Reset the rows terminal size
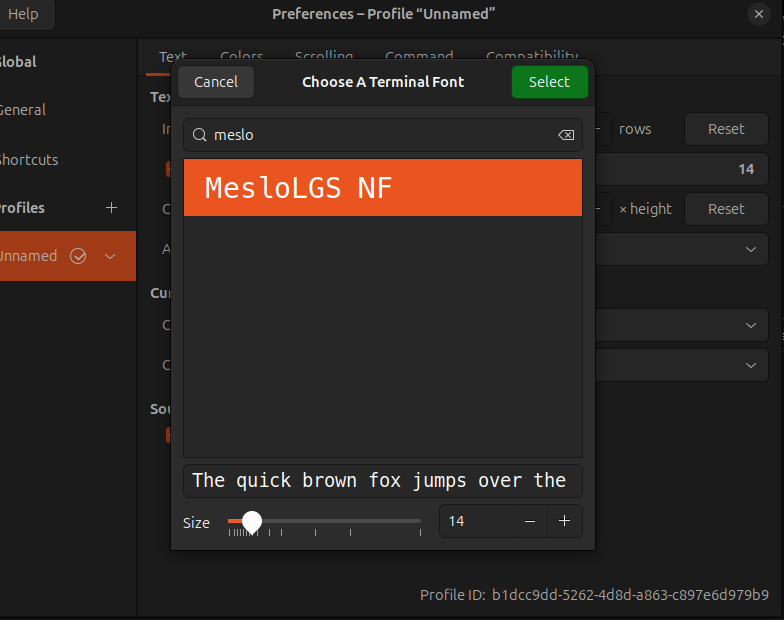 click(726, 129)
